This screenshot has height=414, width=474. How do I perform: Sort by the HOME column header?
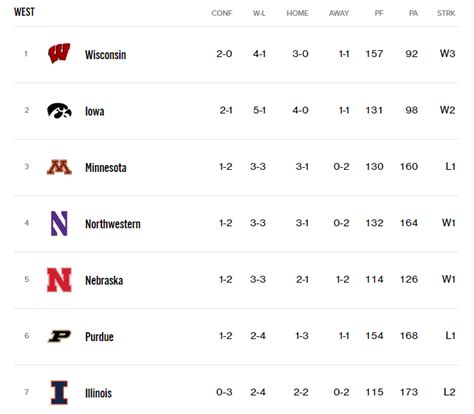coord(297,13)
